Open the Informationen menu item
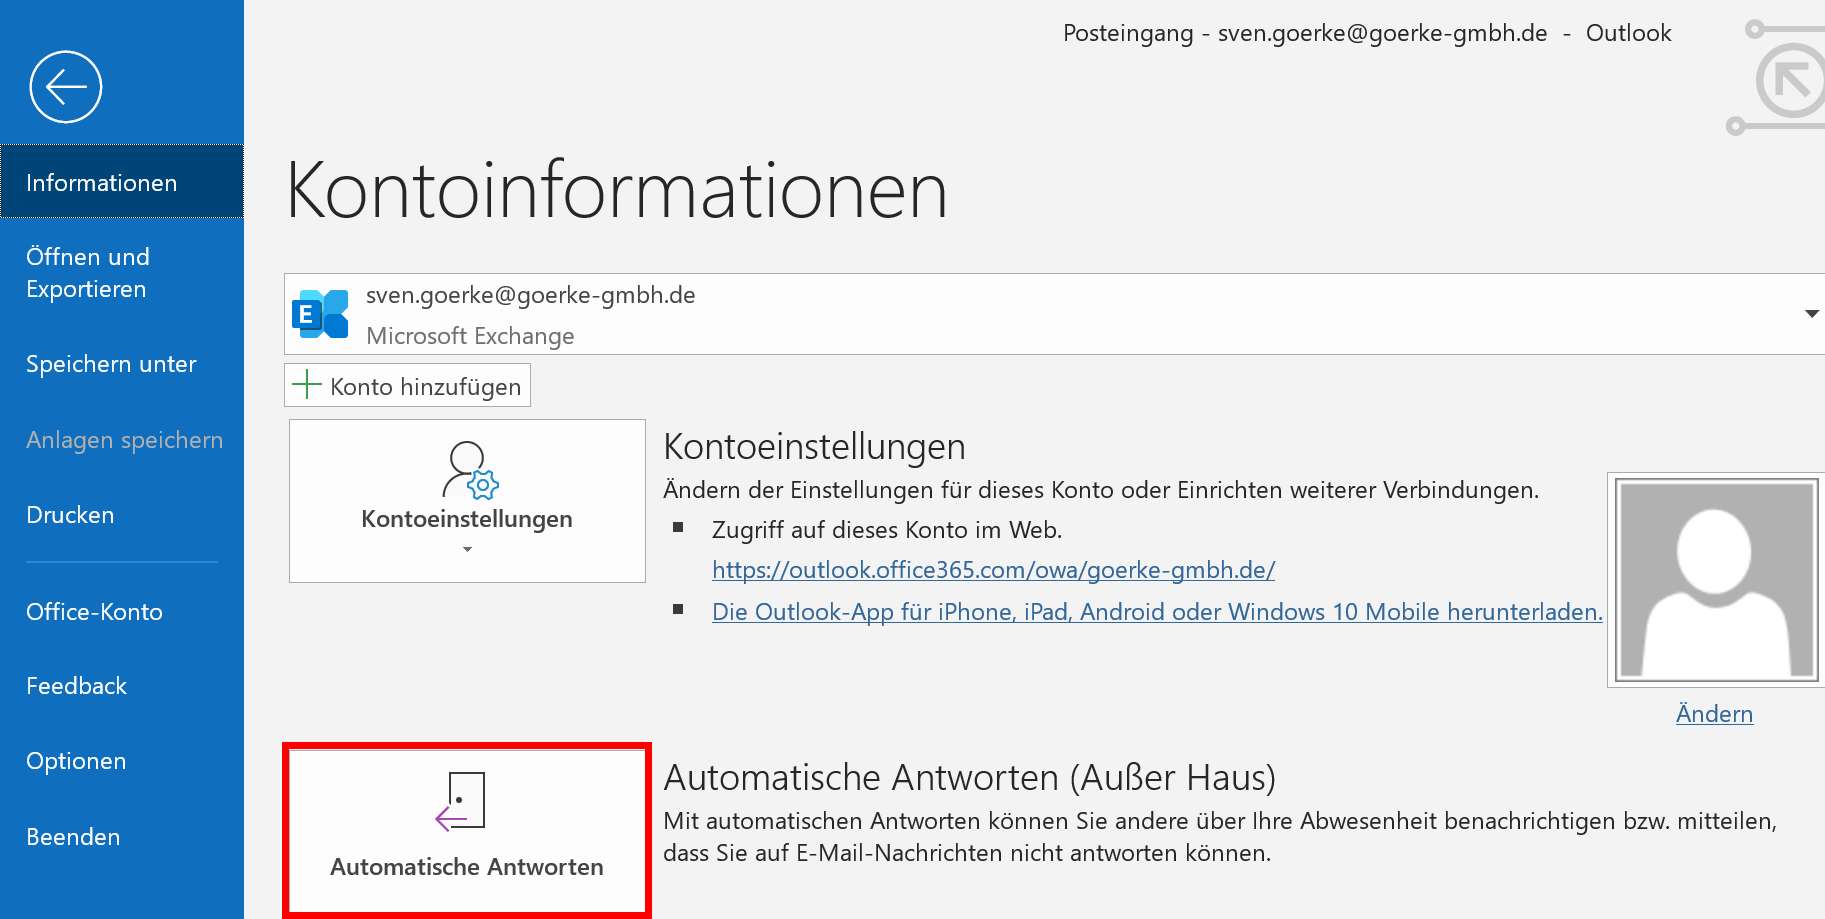 [x=122, y=182]
